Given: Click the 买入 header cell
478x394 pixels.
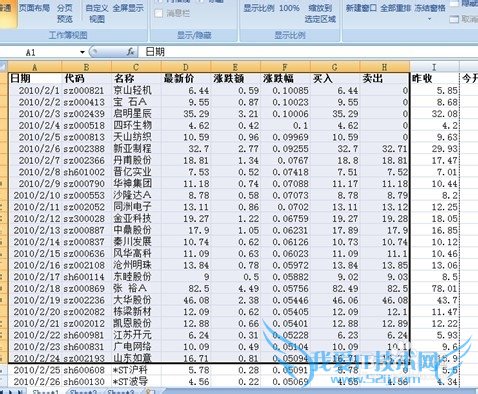Looking at the screenshot, I should pyautogui.click(x=335, y=78).
